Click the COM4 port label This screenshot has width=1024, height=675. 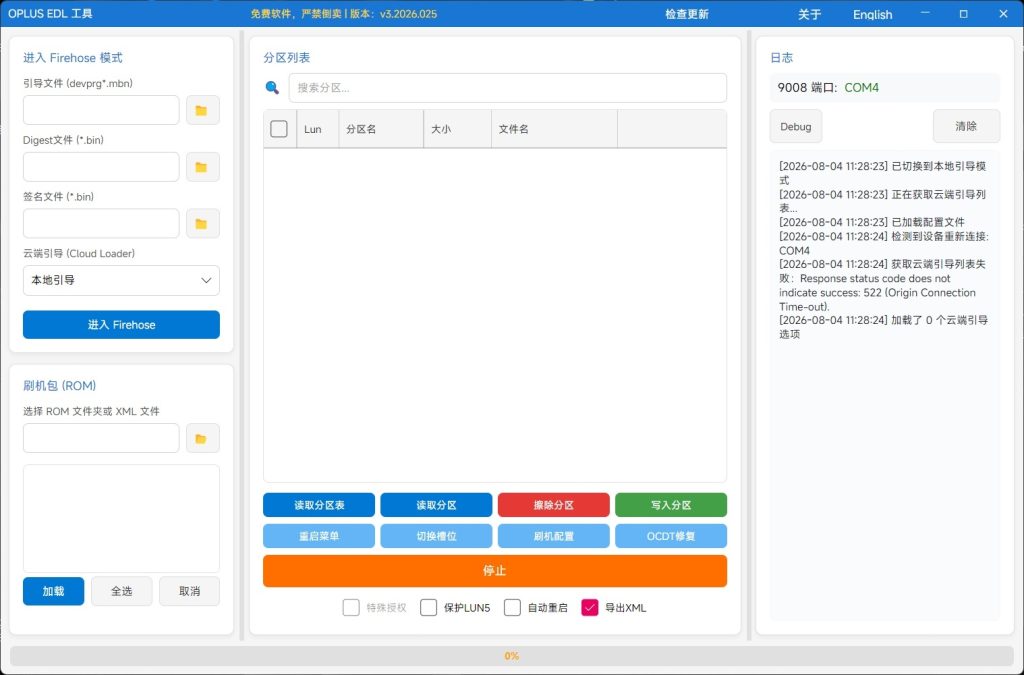click(x=861, y=87)
